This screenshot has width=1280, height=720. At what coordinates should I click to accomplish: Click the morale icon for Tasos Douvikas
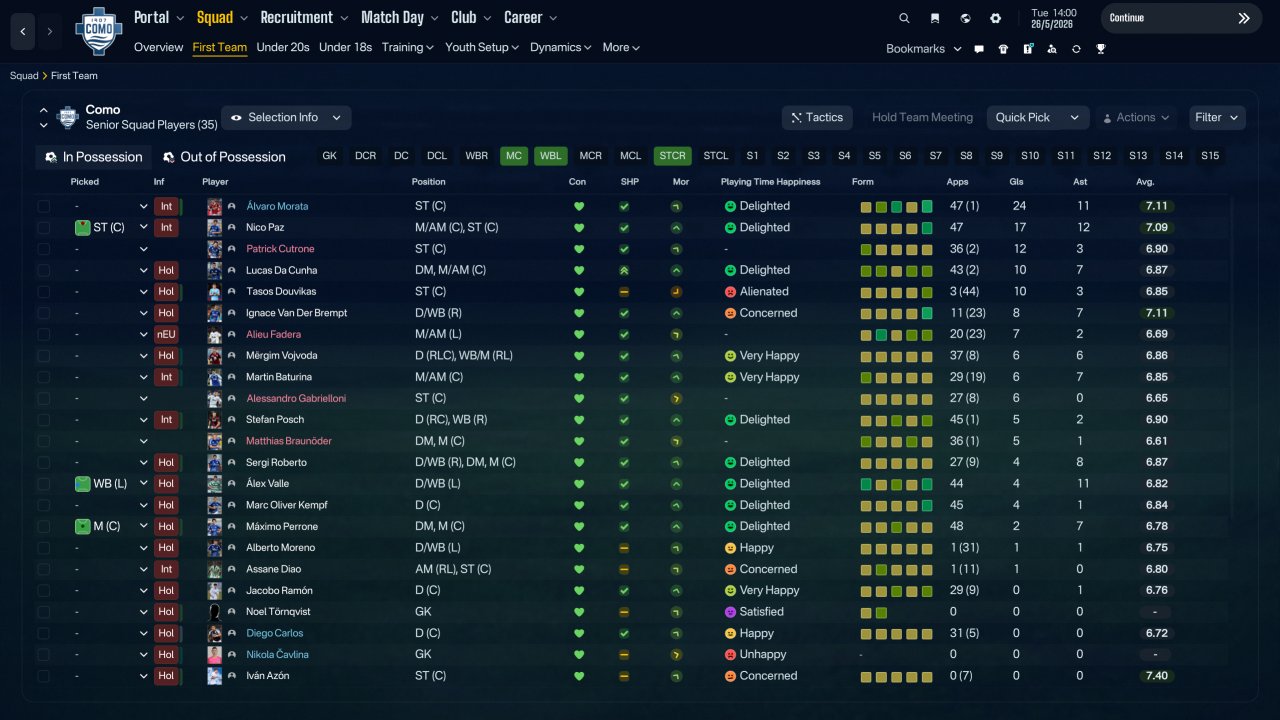click(677, 292)
